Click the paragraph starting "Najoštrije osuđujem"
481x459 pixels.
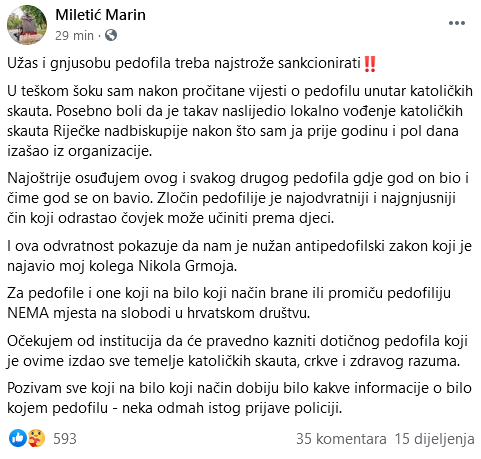238,198
